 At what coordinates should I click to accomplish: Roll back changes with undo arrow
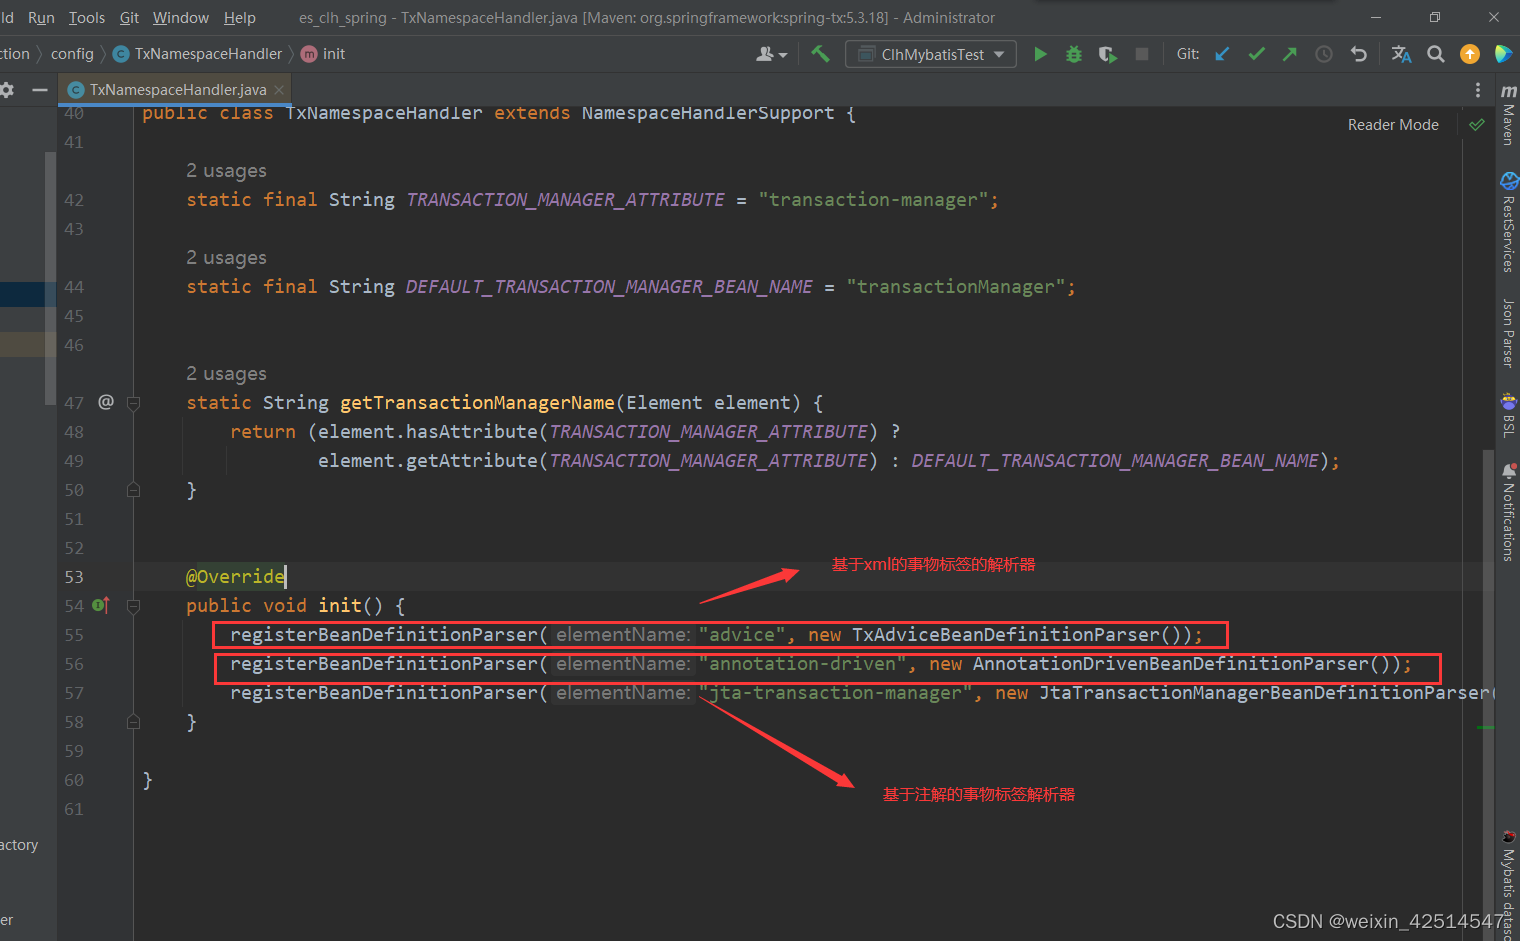[x=1358, y=54]
